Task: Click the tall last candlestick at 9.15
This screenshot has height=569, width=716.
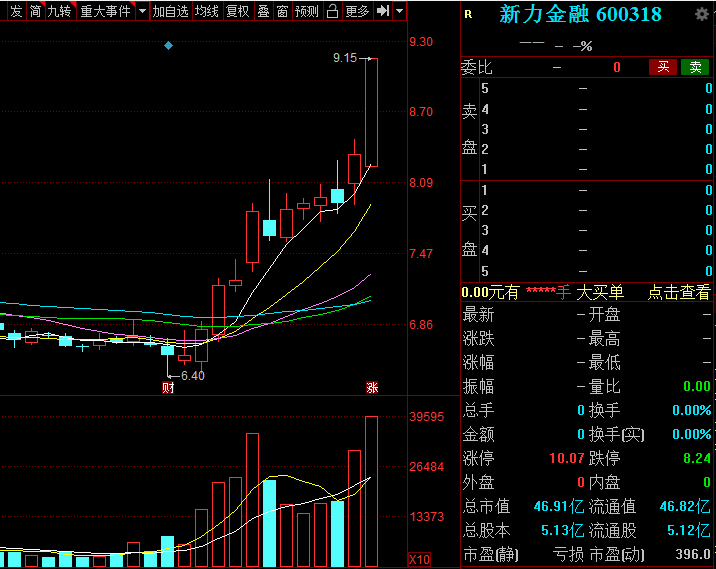Action: 371,112
